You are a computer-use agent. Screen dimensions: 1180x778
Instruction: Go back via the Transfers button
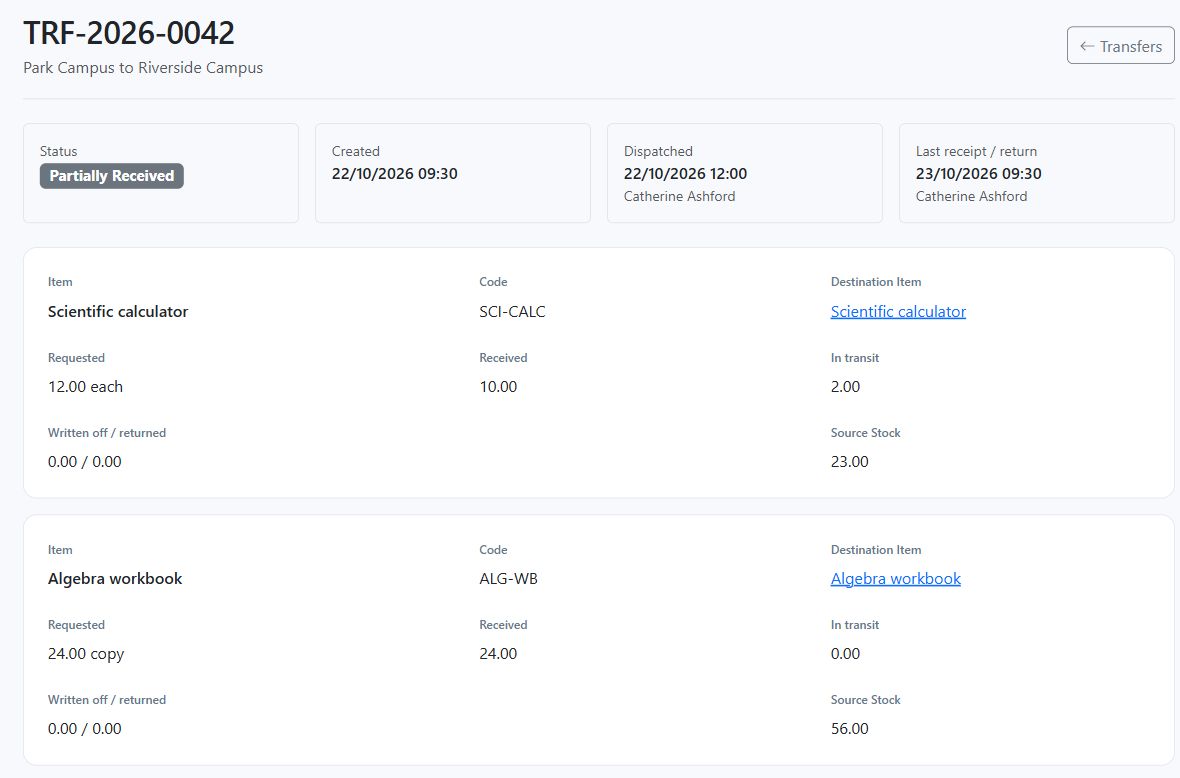pyautogui.click(x=1121, y=46)
